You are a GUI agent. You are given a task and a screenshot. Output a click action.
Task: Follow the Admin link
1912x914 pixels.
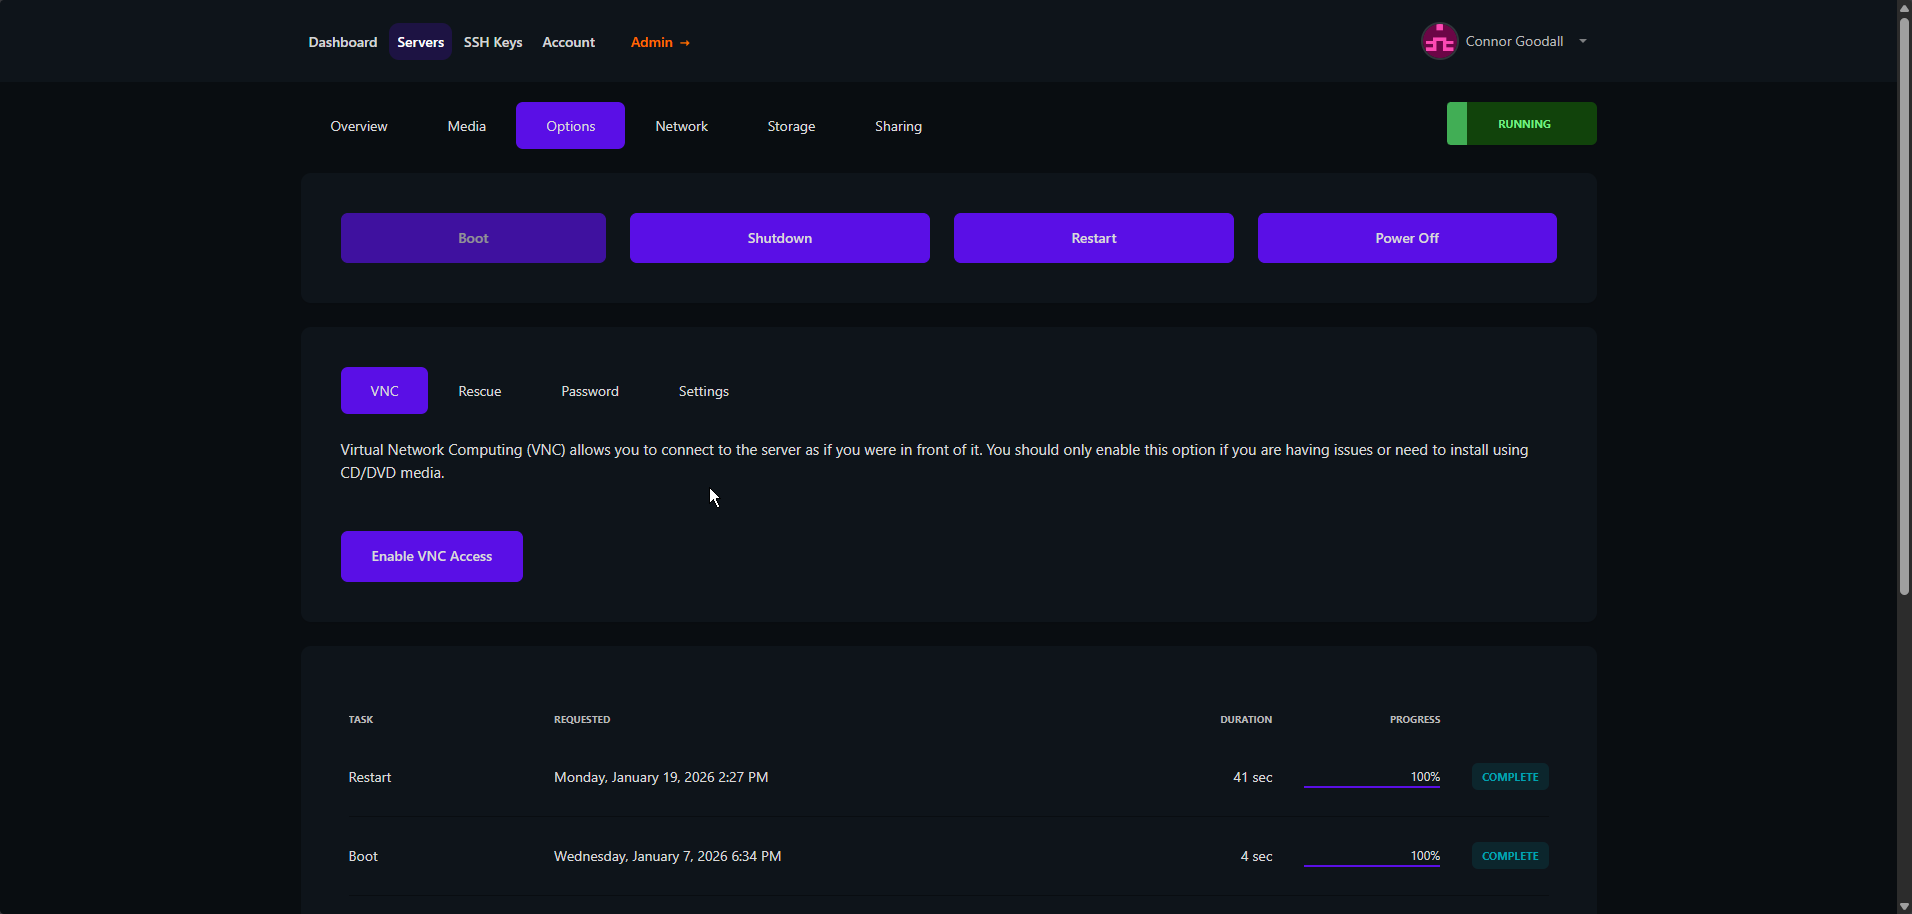tap(660, 42)
